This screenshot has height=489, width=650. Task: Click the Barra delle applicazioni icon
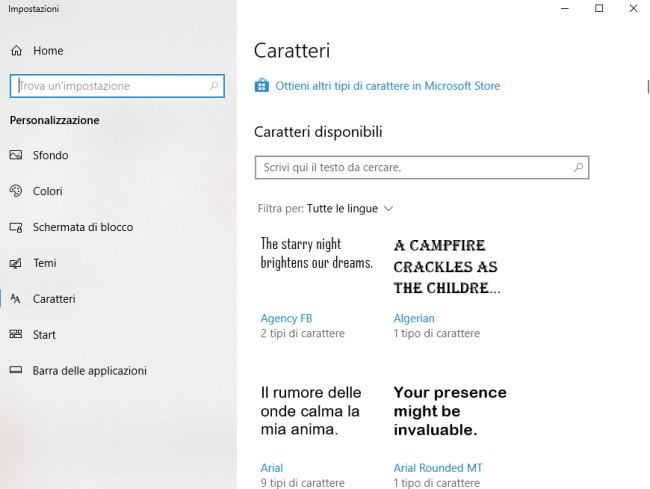pyautogui.click(x=16, y=370)
